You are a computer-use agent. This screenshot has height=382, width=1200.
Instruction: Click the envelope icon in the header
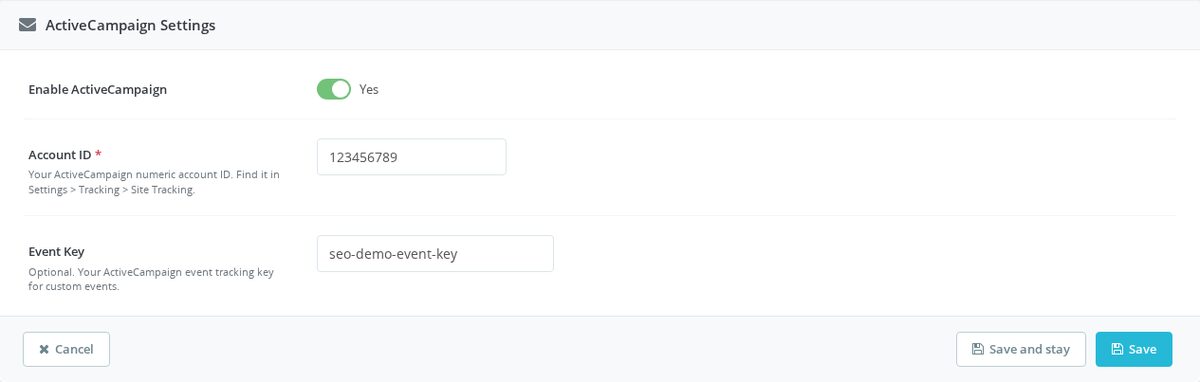28,26
